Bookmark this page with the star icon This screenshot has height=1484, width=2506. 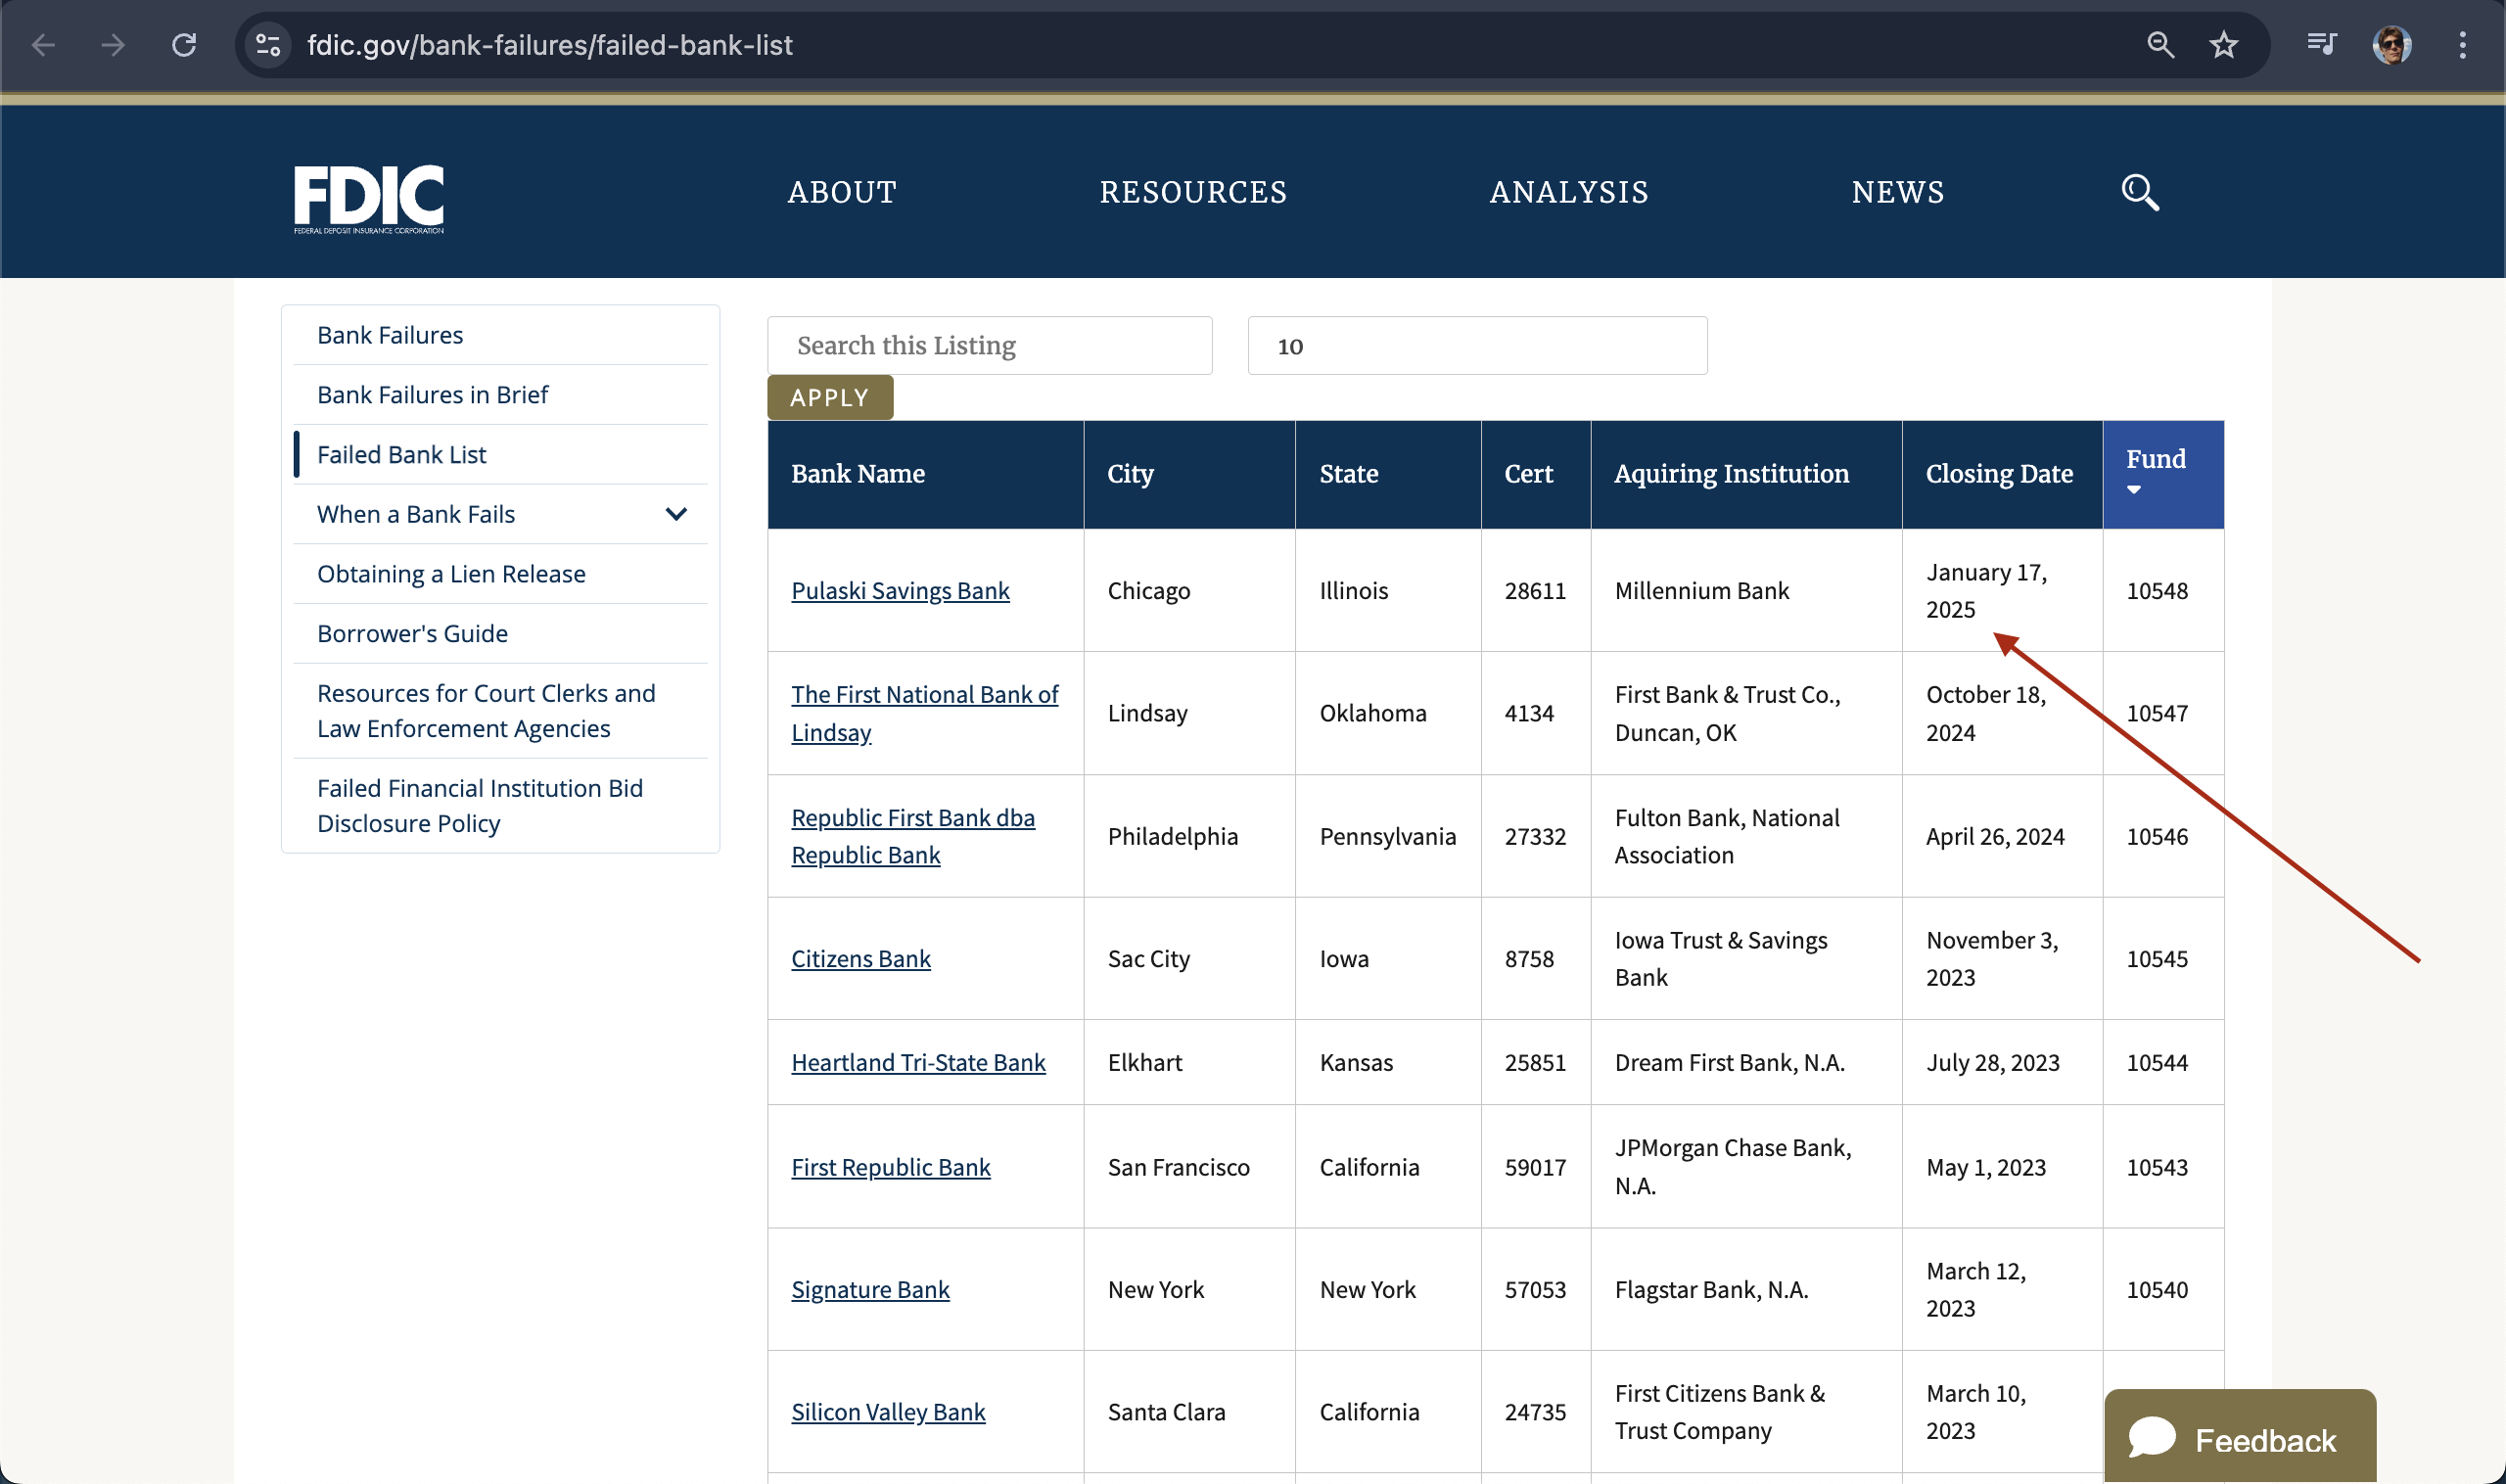click(2223, 45)
